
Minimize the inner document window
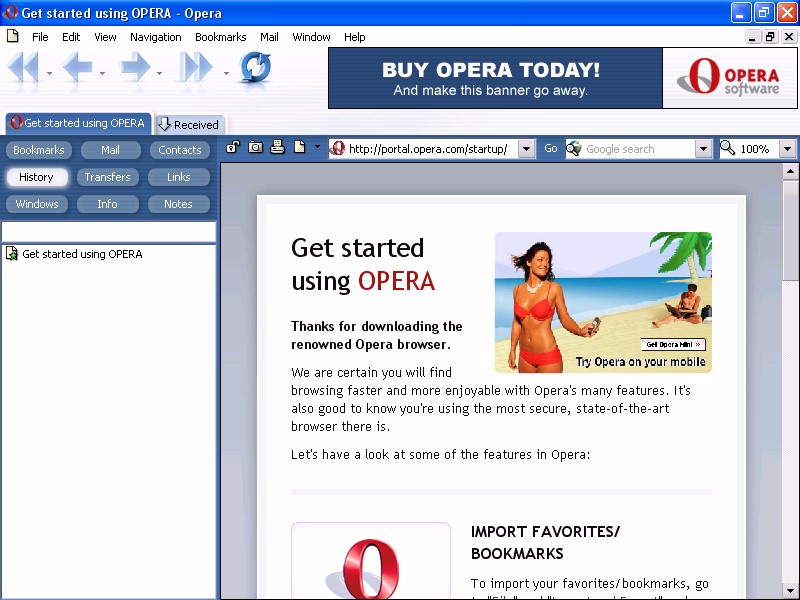click(752, 37)
